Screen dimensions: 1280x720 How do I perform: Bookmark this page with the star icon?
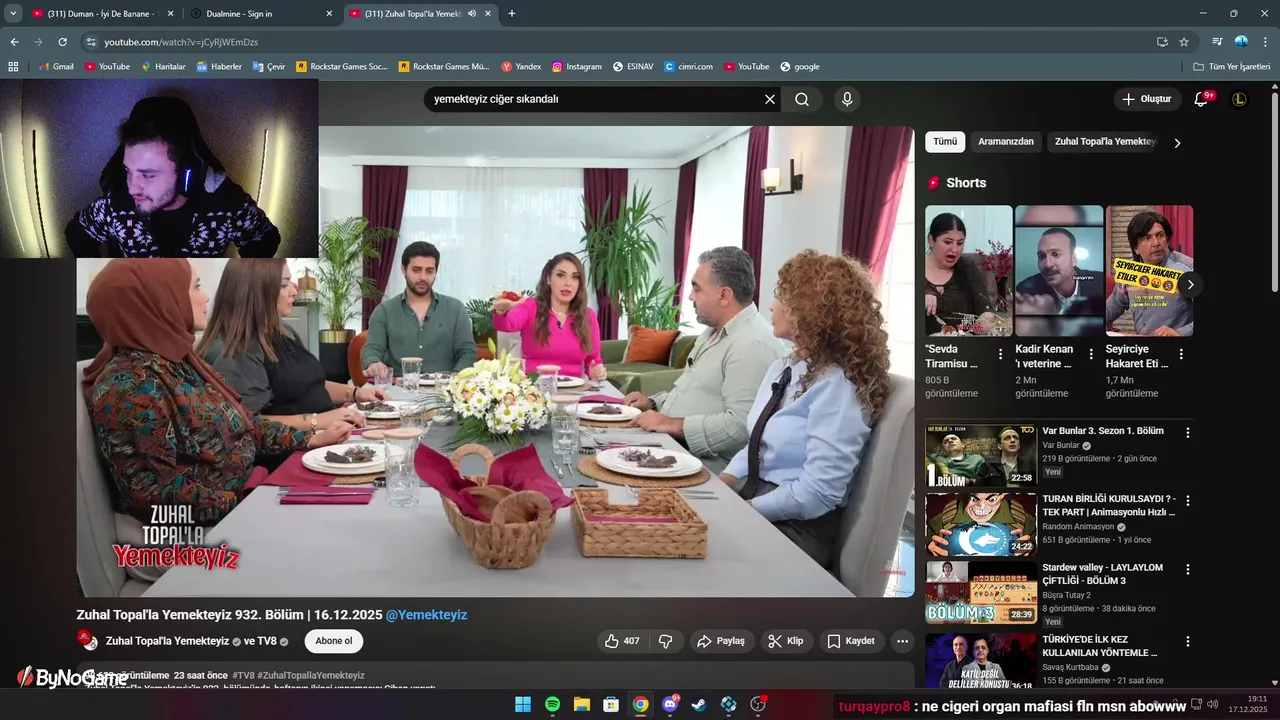tap(1184, 42)
